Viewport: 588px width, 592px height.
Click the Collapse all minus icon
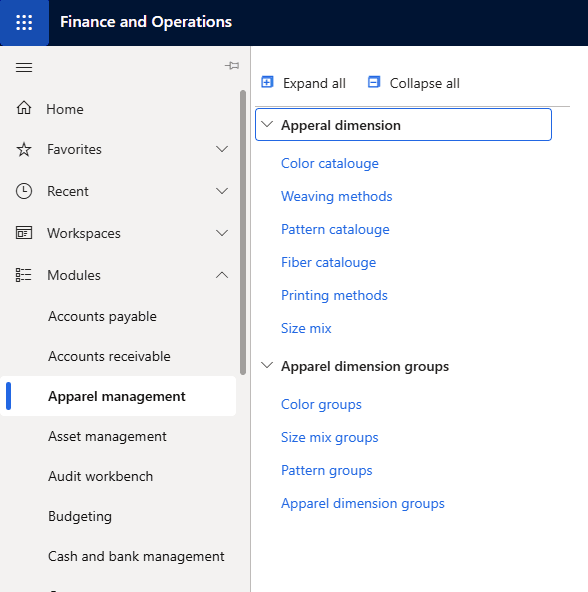[x=374, y=82]
